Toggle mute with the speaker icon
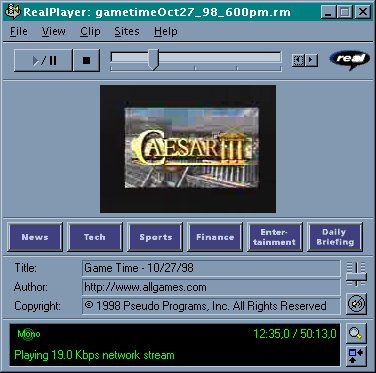 pyautogui.click(x=356, y=304)
